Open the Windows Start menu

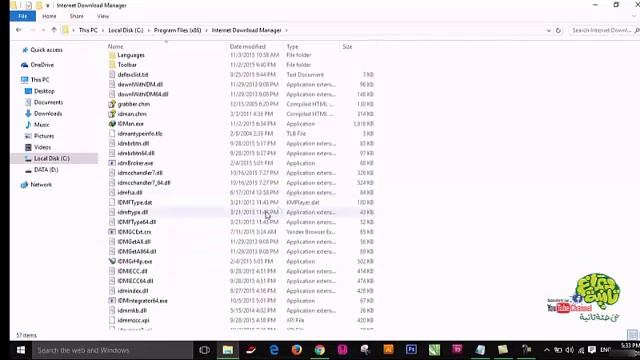pyautogui.click(x=20, y=350)
